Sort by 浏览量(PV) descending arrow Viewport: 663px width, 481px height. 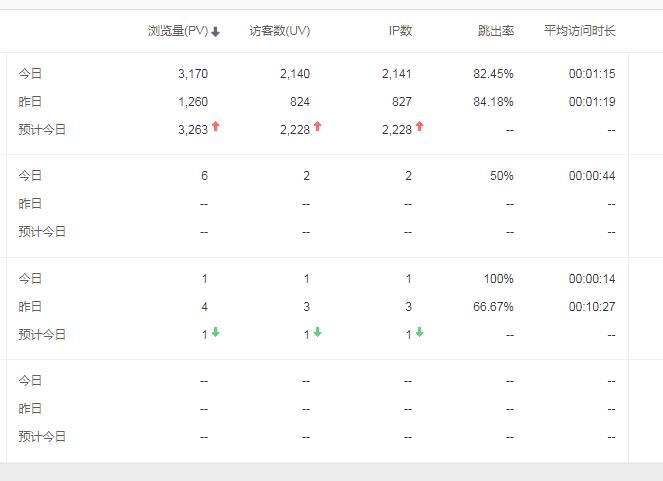[x=215, y=32]
